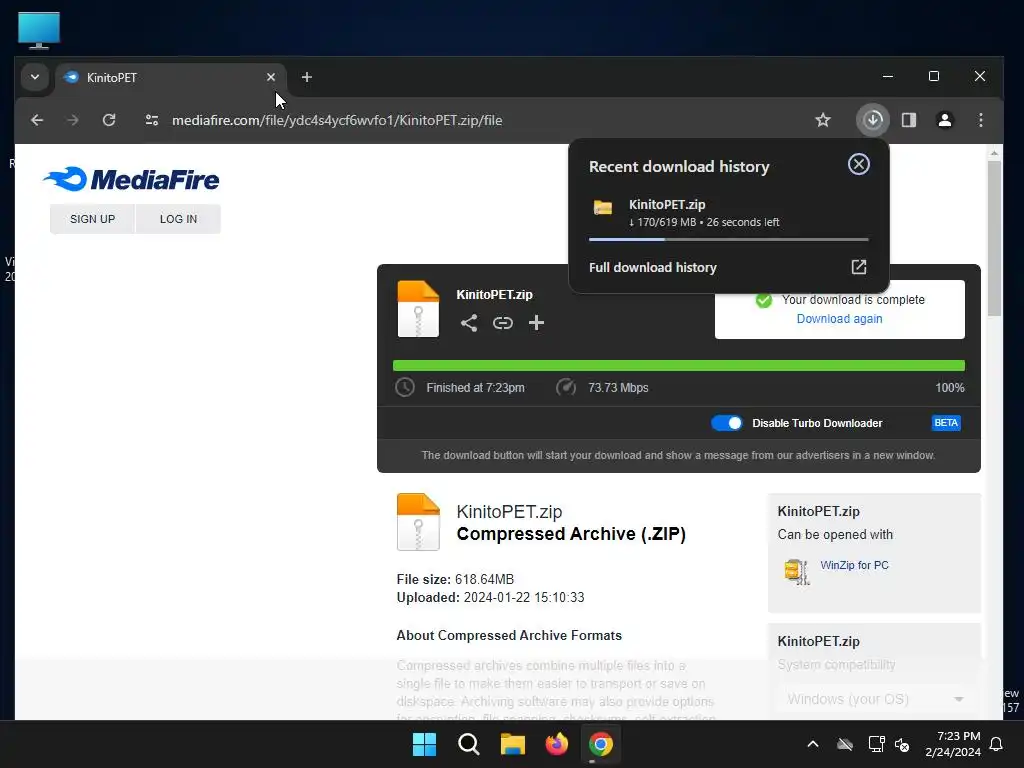Click the Chrome taskbar icon
This screenshot has width=1024, height=768.
pyautogui.click(x=601, y=744)
